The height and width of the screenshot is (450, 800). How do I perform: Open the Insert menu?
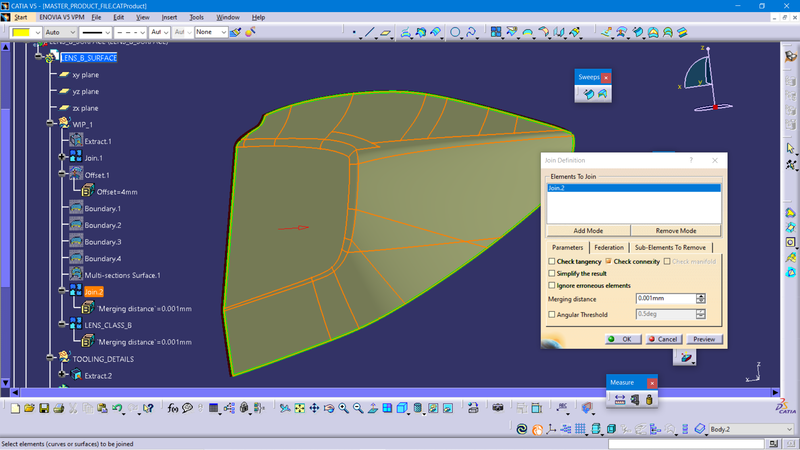click(169, 17)
